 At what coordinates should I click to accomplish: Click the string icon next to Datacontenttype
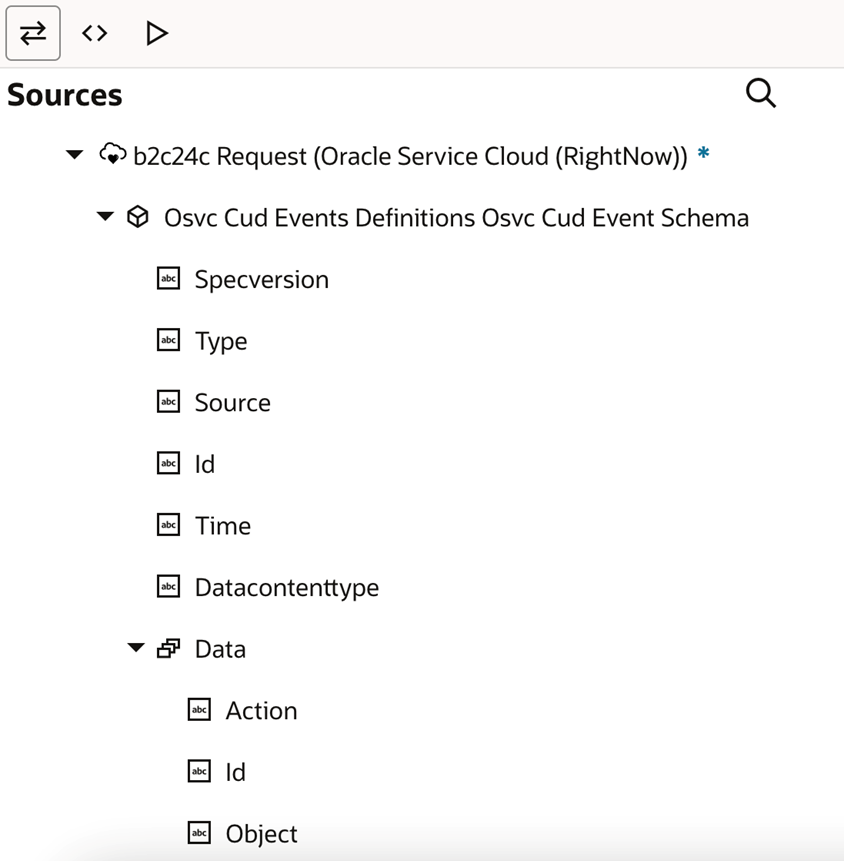point(168,587)
